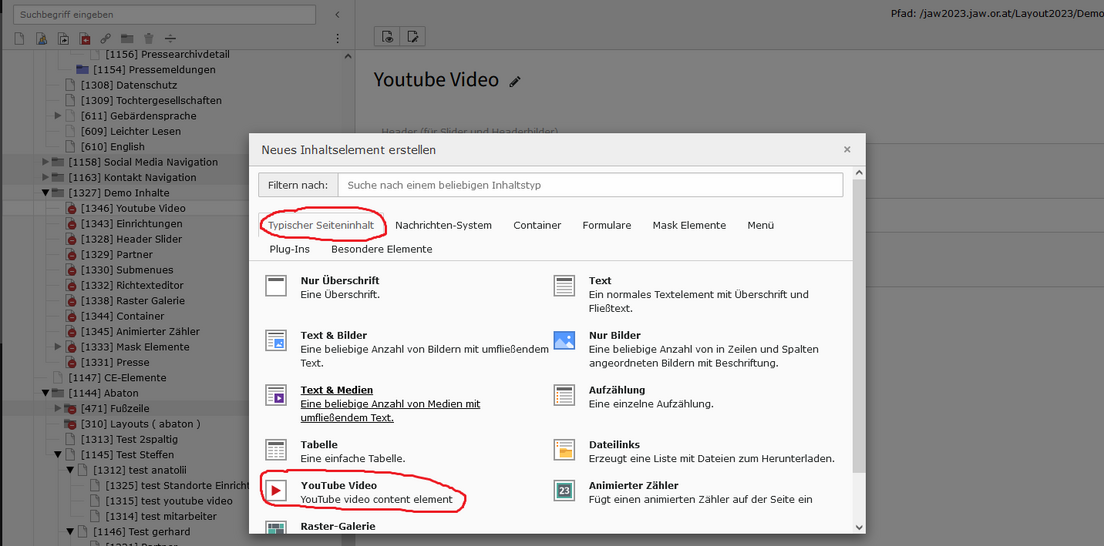
Task: Choose the shortcut page type icon
Action: (63, 39)
